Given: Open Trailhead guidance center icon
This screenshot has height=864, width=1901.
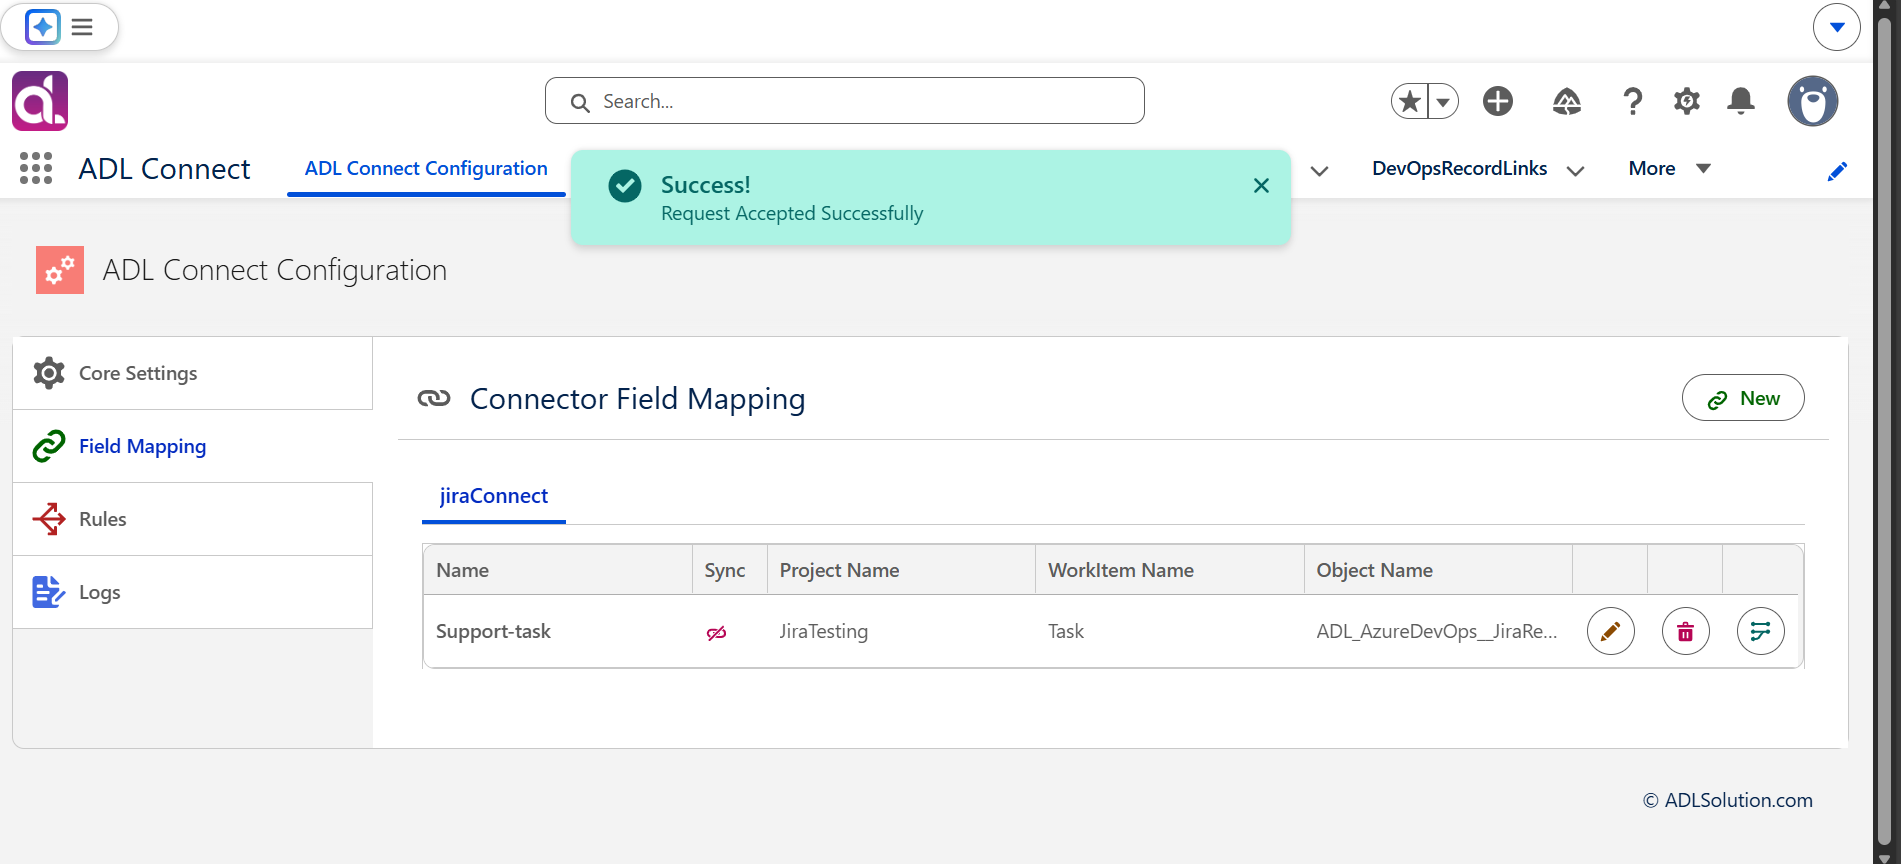Looking at the screenshot, I should tap(1566, 101).
